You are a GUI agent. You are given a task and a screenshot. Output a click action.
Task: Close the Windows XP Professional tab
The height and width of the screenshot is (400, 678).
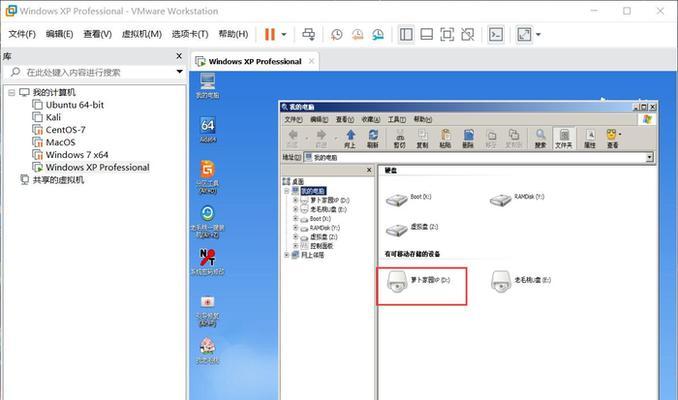click(x=311, y=61)
